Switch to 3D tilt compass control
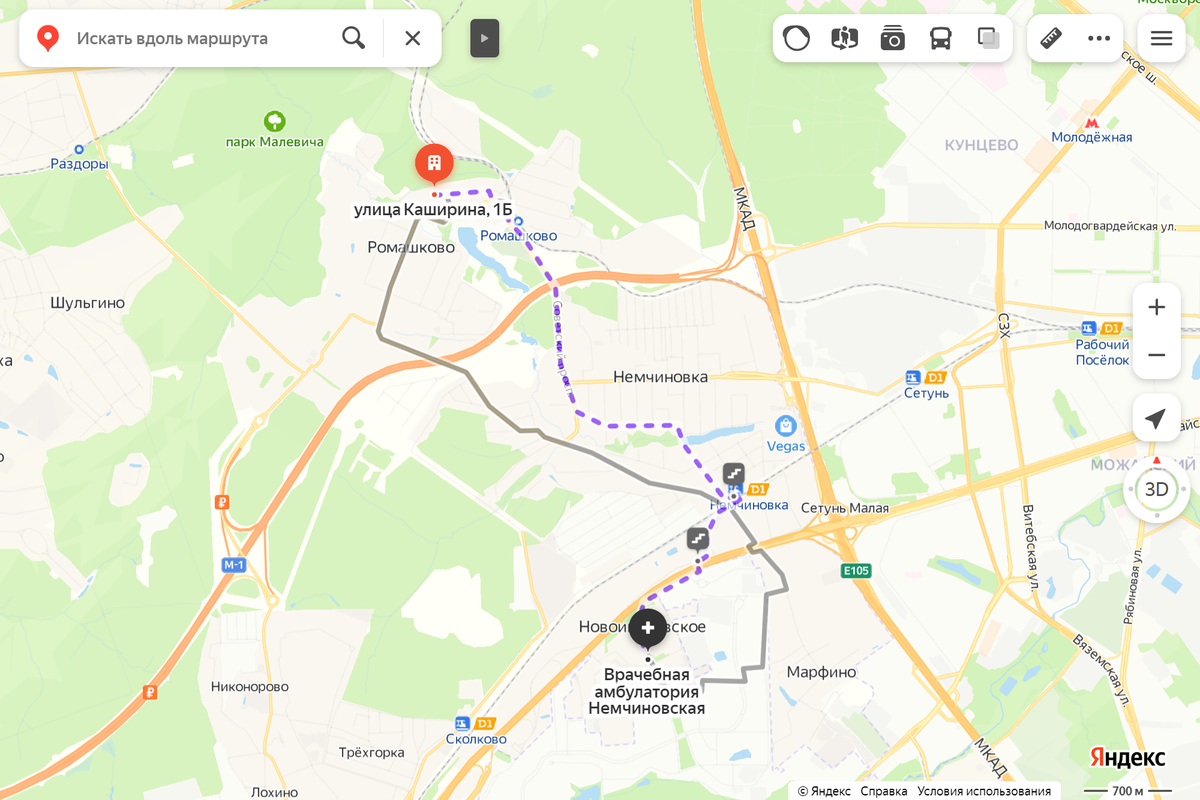Image resolution: width=1200 pixels, height=800 pixels. coord(1157,489)
